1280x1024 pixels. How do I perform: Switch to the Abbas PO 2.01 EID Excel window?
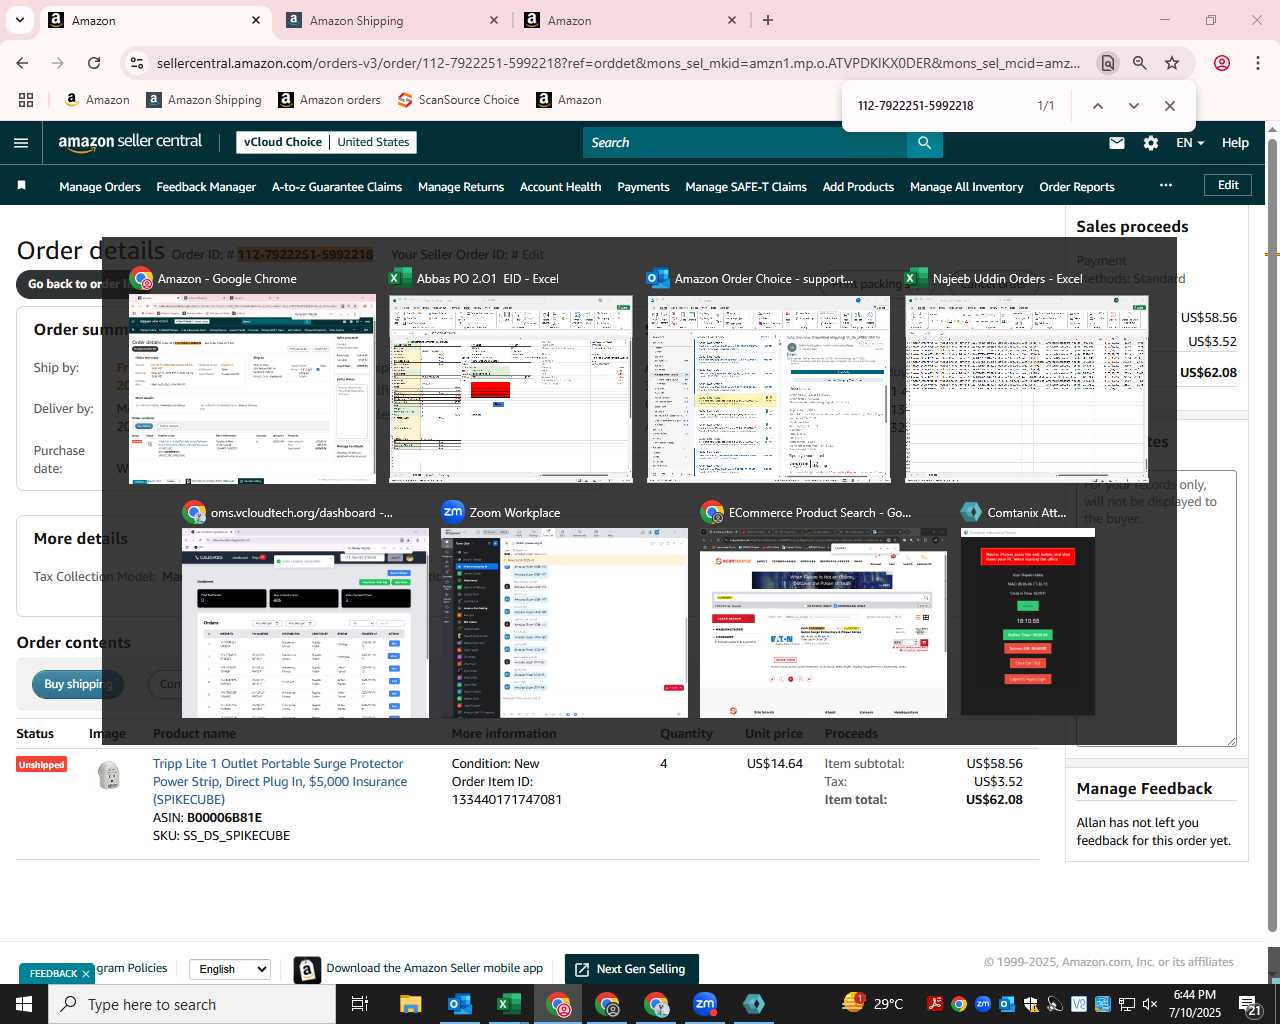[x=511, y=389]
